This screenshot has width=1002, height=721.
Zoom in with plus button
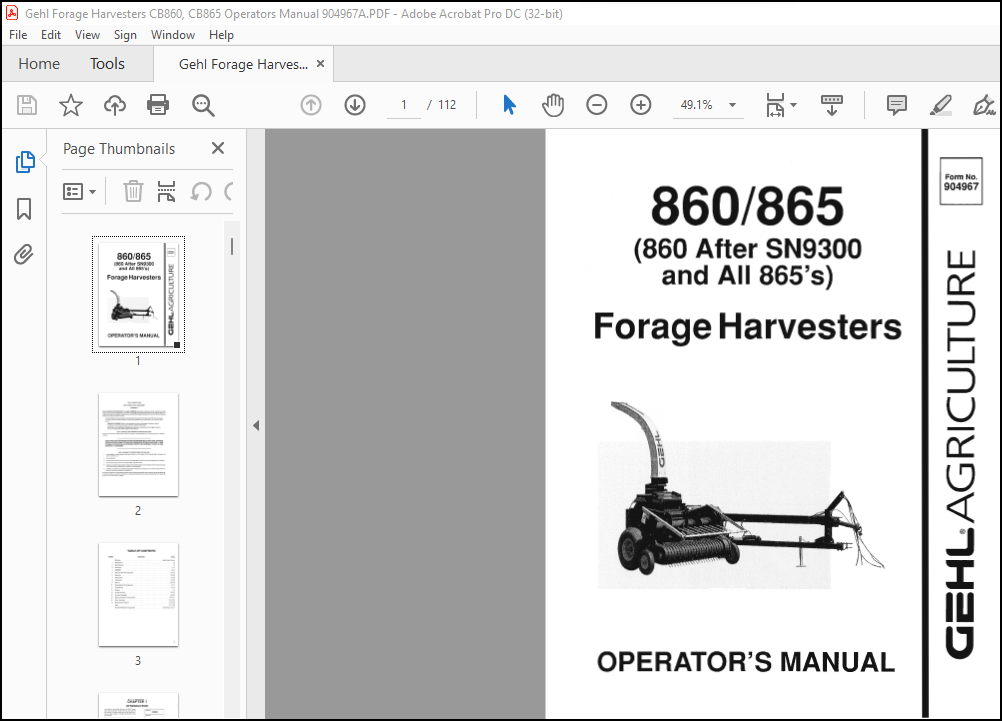point(640,105)
